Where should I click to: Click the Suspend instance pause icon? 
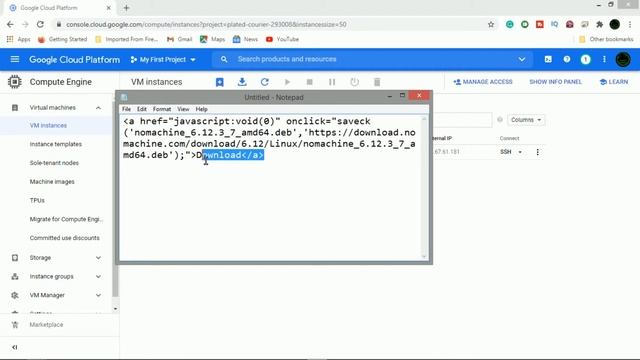[x=332, y=82]
